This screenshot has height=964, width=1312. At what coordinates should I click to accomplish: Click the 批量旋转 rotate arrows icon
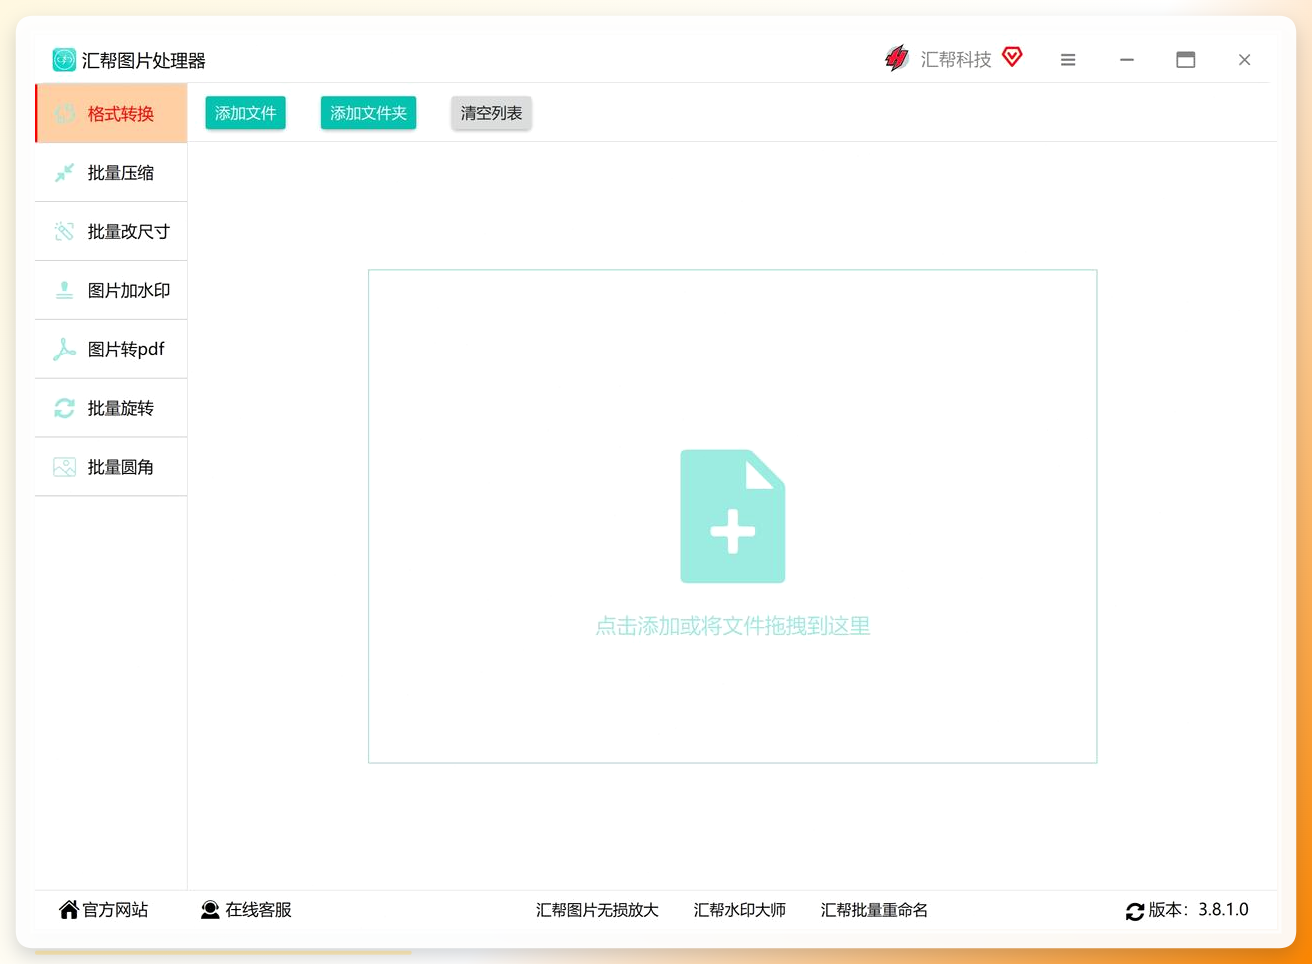[x=65, y=408]
